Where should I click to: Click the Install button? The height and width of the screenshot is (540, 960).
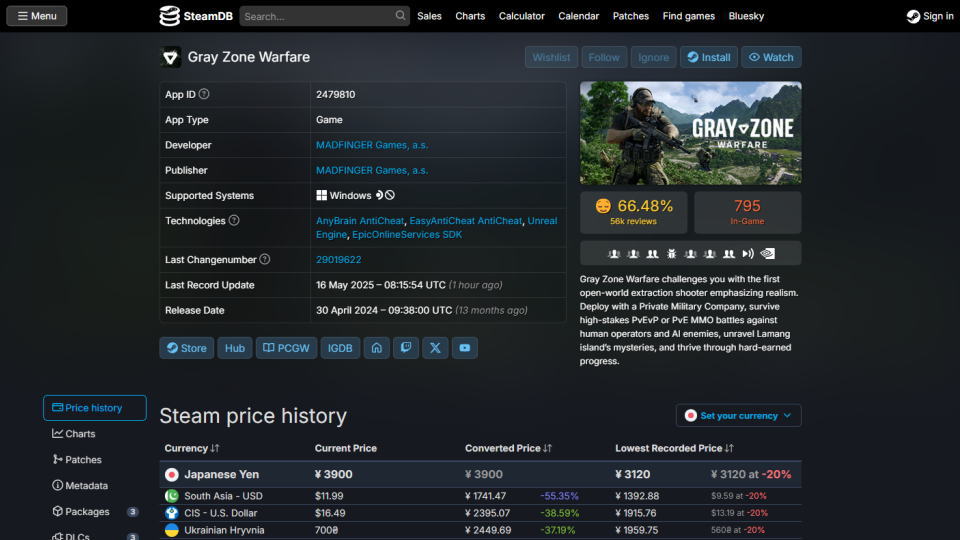708,57
